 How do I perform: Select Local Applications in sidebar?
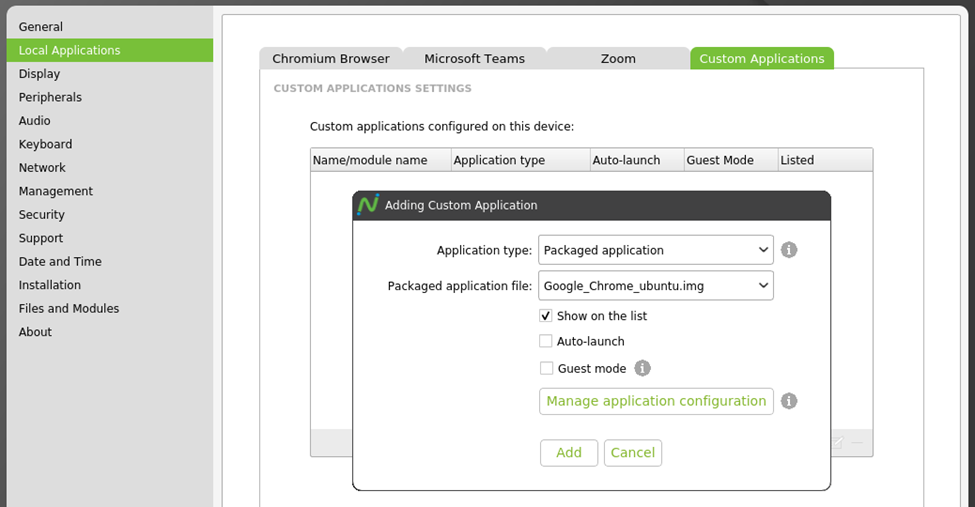click(109, 50)
